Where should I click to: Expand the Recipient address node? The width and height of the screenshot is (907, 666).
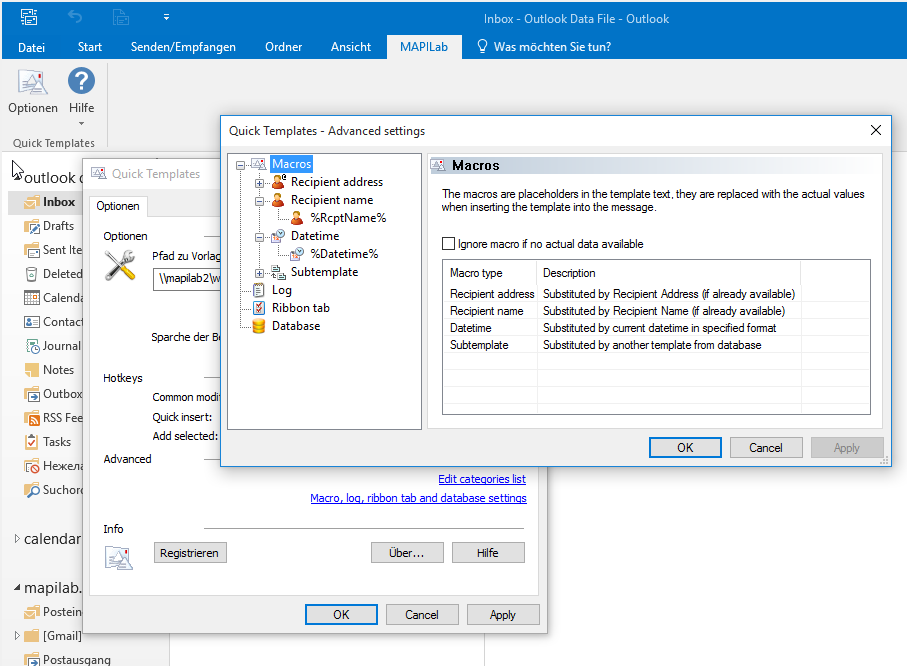point(259,183)
